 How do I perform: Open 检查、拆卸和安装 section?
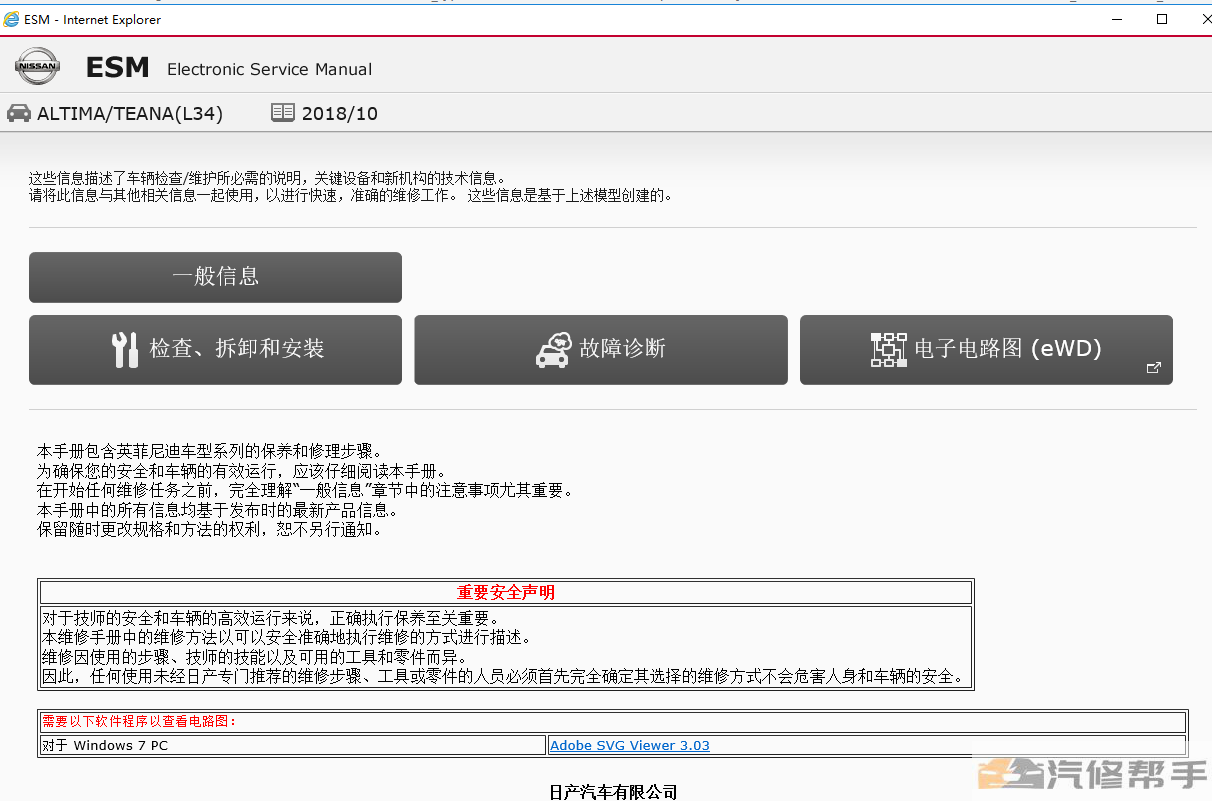215,350
